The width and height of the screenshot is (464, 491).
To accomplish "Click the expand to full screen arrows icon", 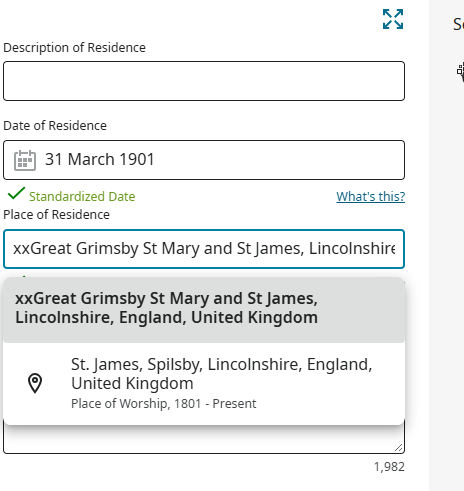I will click(x=393, y=19).
